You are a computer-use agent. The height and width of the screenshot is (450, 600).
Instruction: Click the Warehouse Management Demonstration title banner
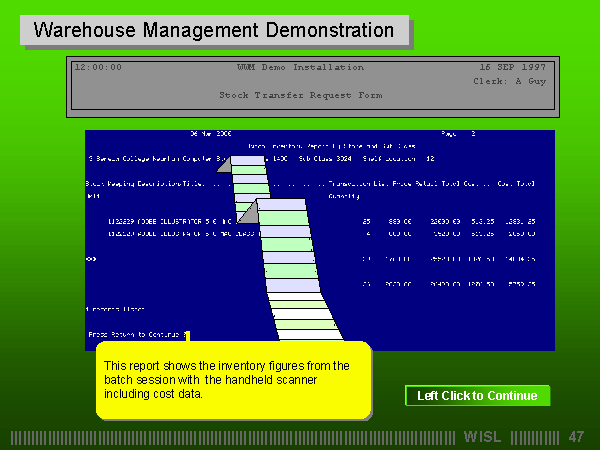coord(214,30)
